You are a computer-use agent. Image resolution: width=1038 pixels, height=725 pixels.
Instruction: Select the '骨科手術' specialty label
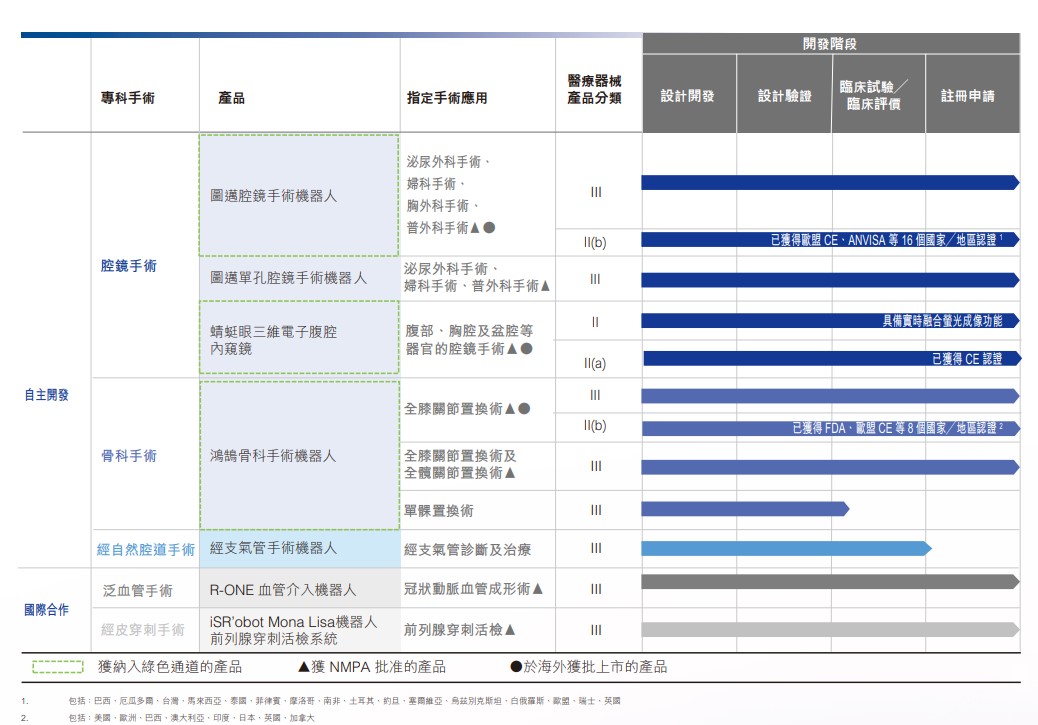click(128, 456)
